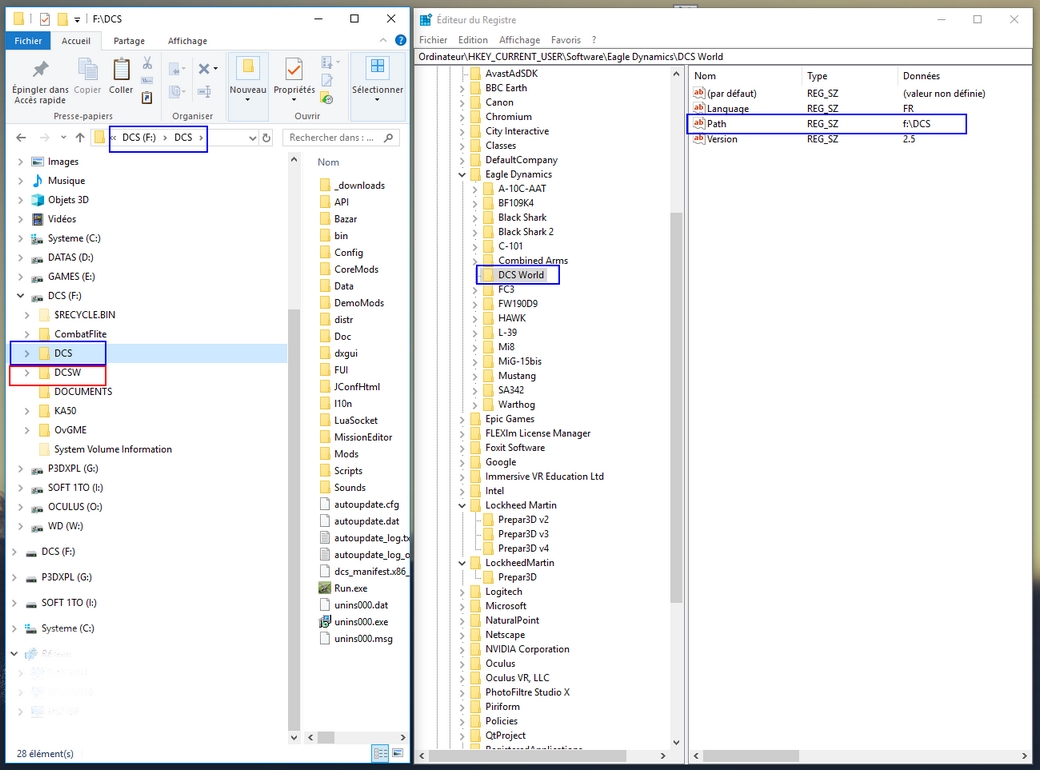Select the Prepar3D v4 registry key
The height and width of the screenshot is (770, 1040).
coord(523,548)
